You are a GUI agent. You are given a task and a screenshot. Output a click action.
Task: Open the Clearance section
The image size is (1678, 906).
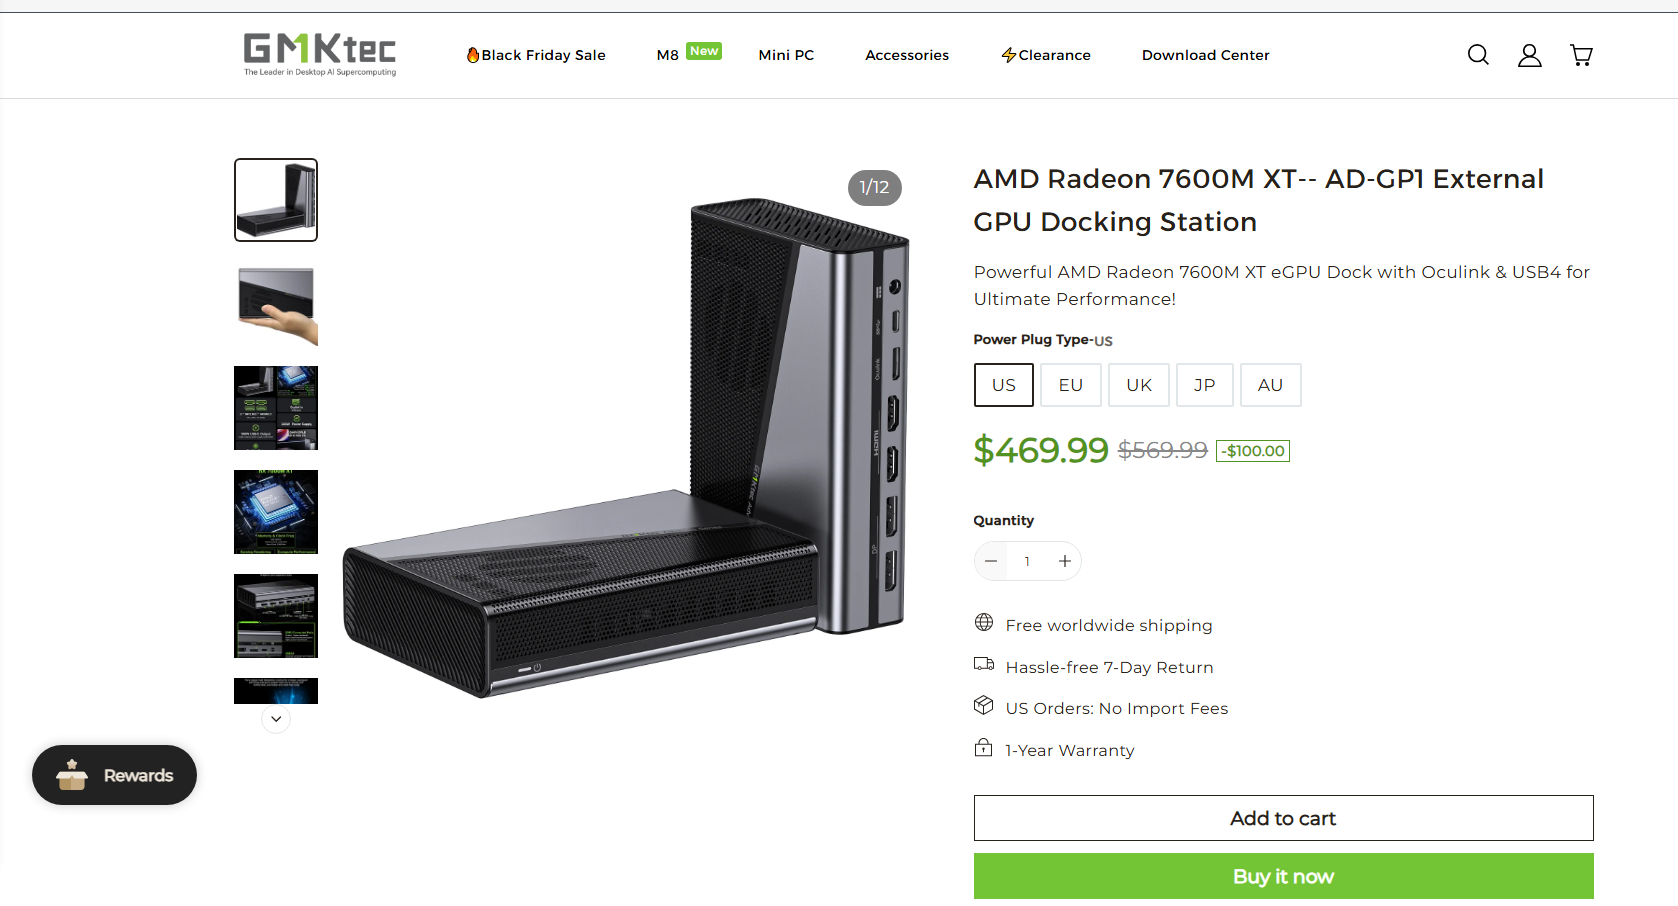coord(1046,55)
